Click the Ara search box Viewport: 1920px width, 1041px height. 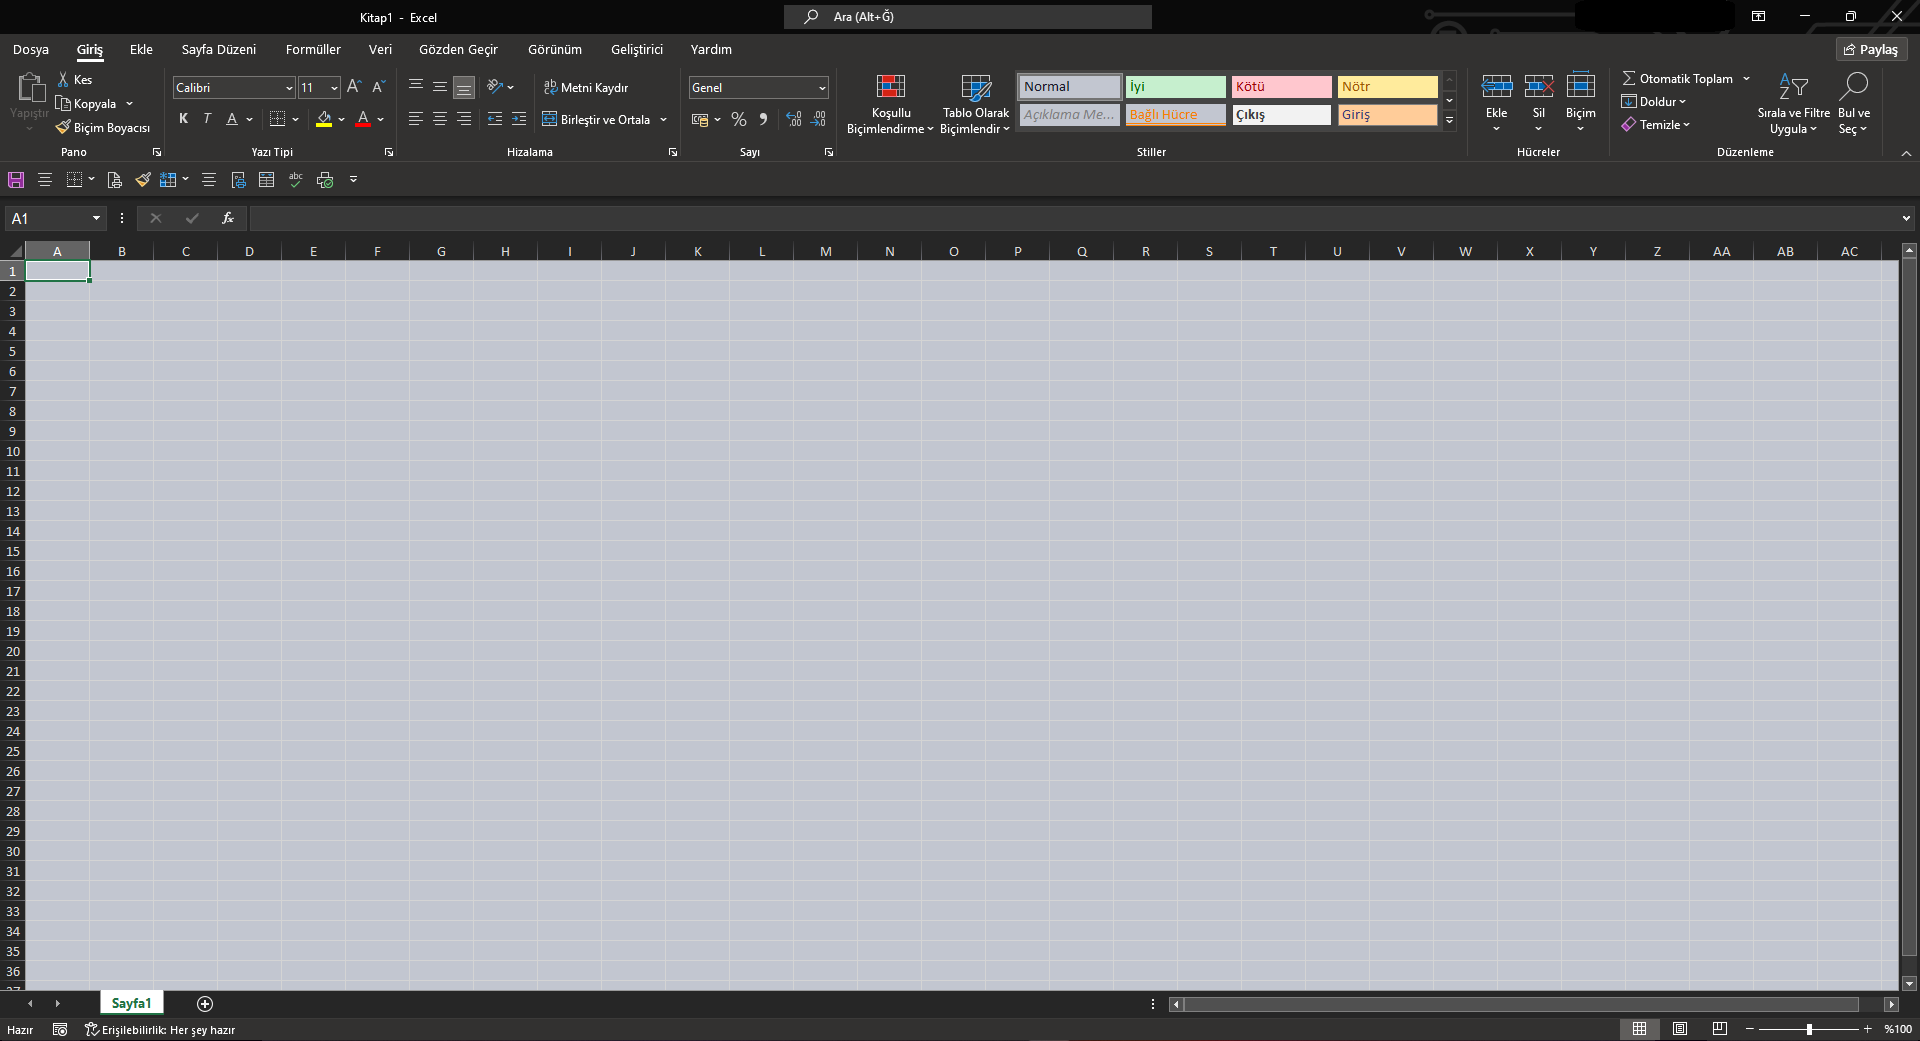pos(968,17)
